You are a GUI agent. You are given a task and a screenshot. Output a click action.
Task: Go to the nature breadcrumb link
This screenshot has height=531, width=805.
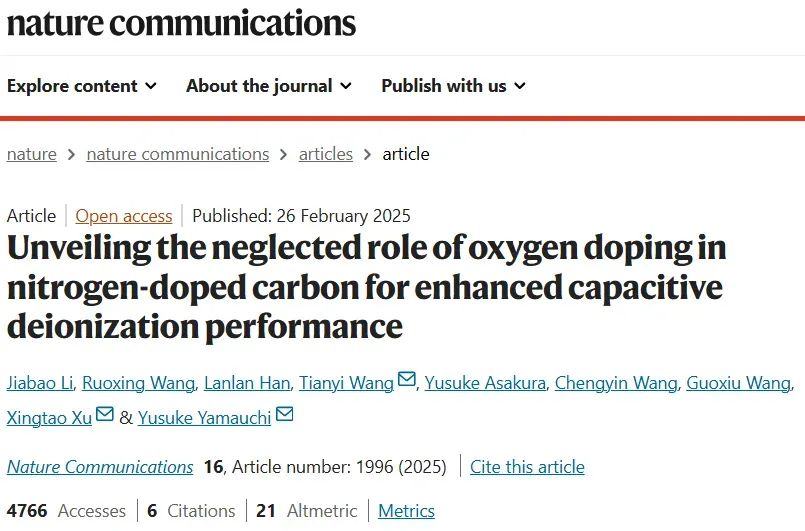pyautogui.click(x=32, y=154)
